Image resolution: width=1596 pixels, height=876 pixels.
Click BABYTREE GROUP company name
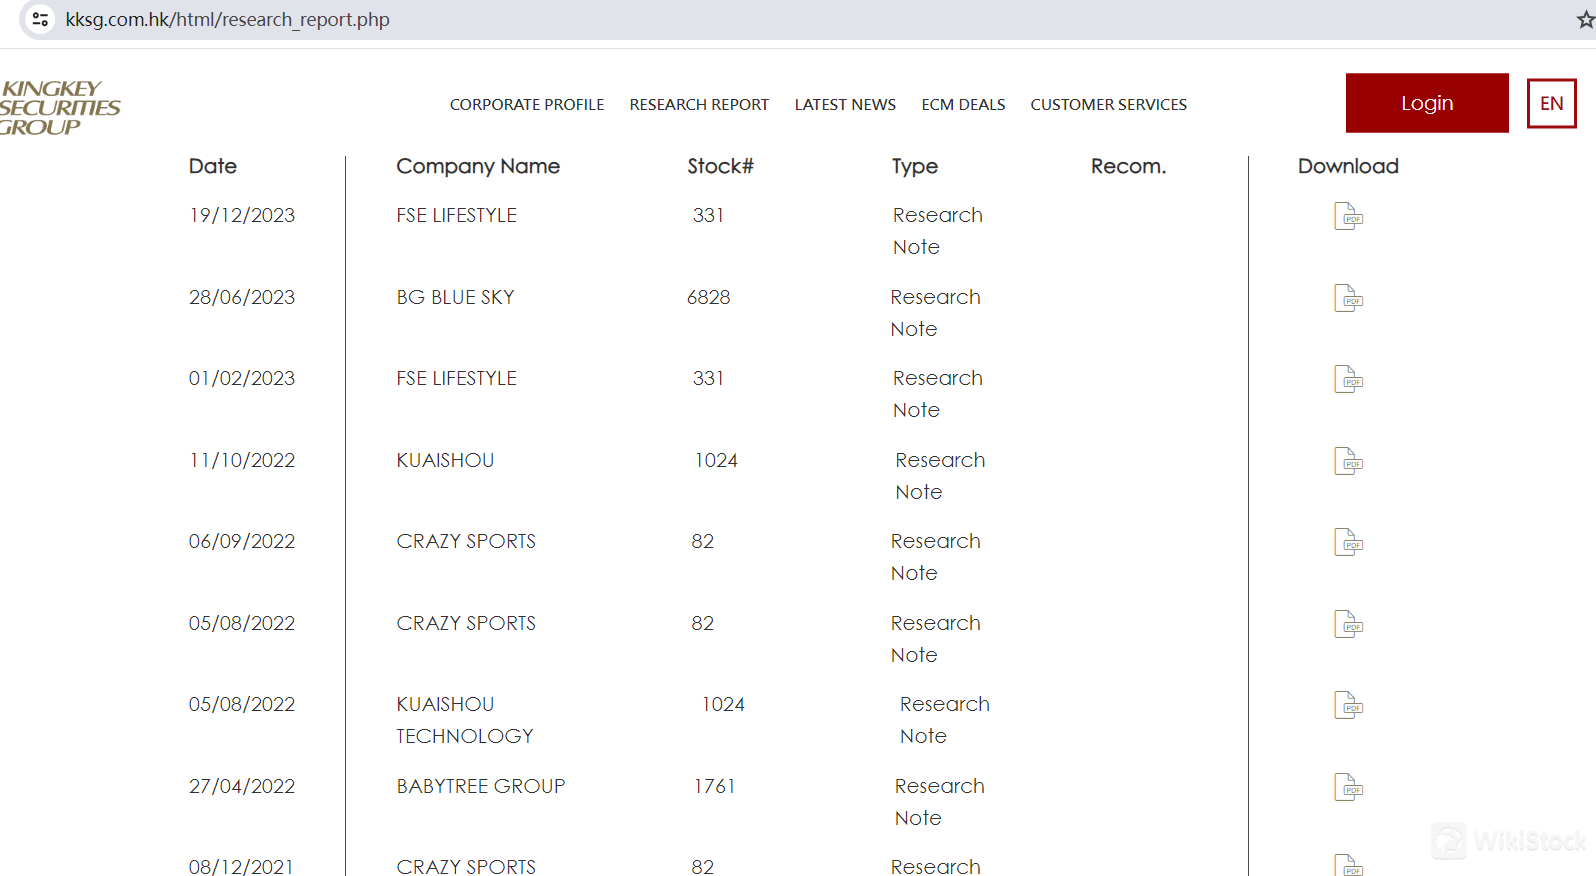point(481,786)
